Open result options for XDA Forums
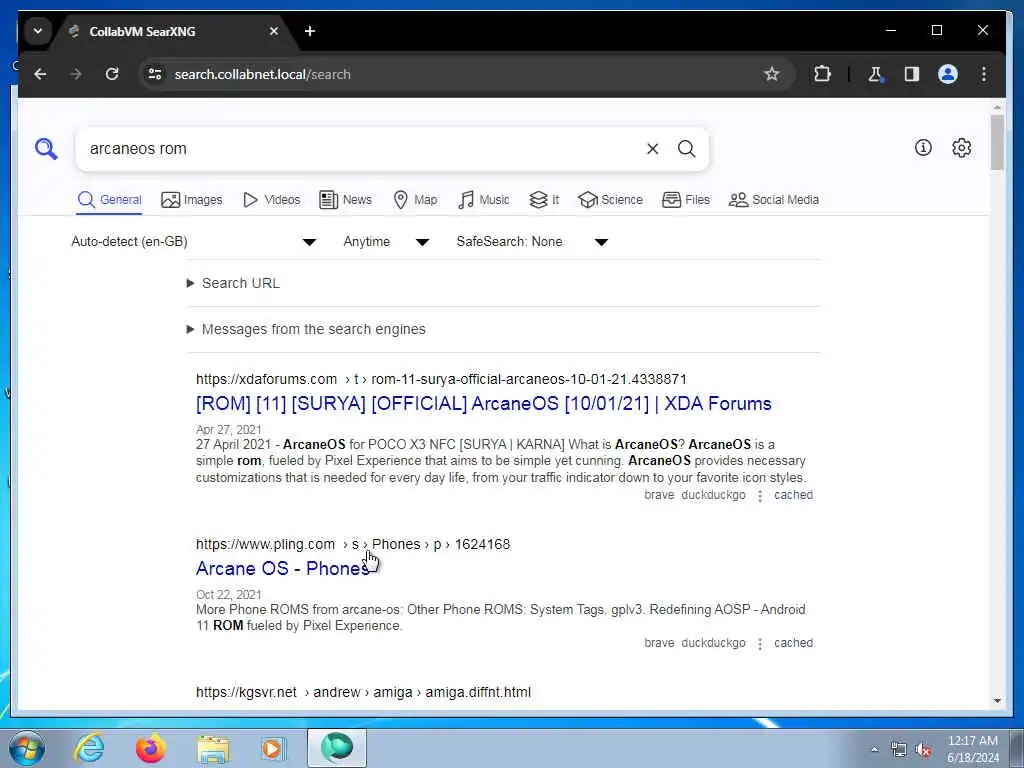 760,496
